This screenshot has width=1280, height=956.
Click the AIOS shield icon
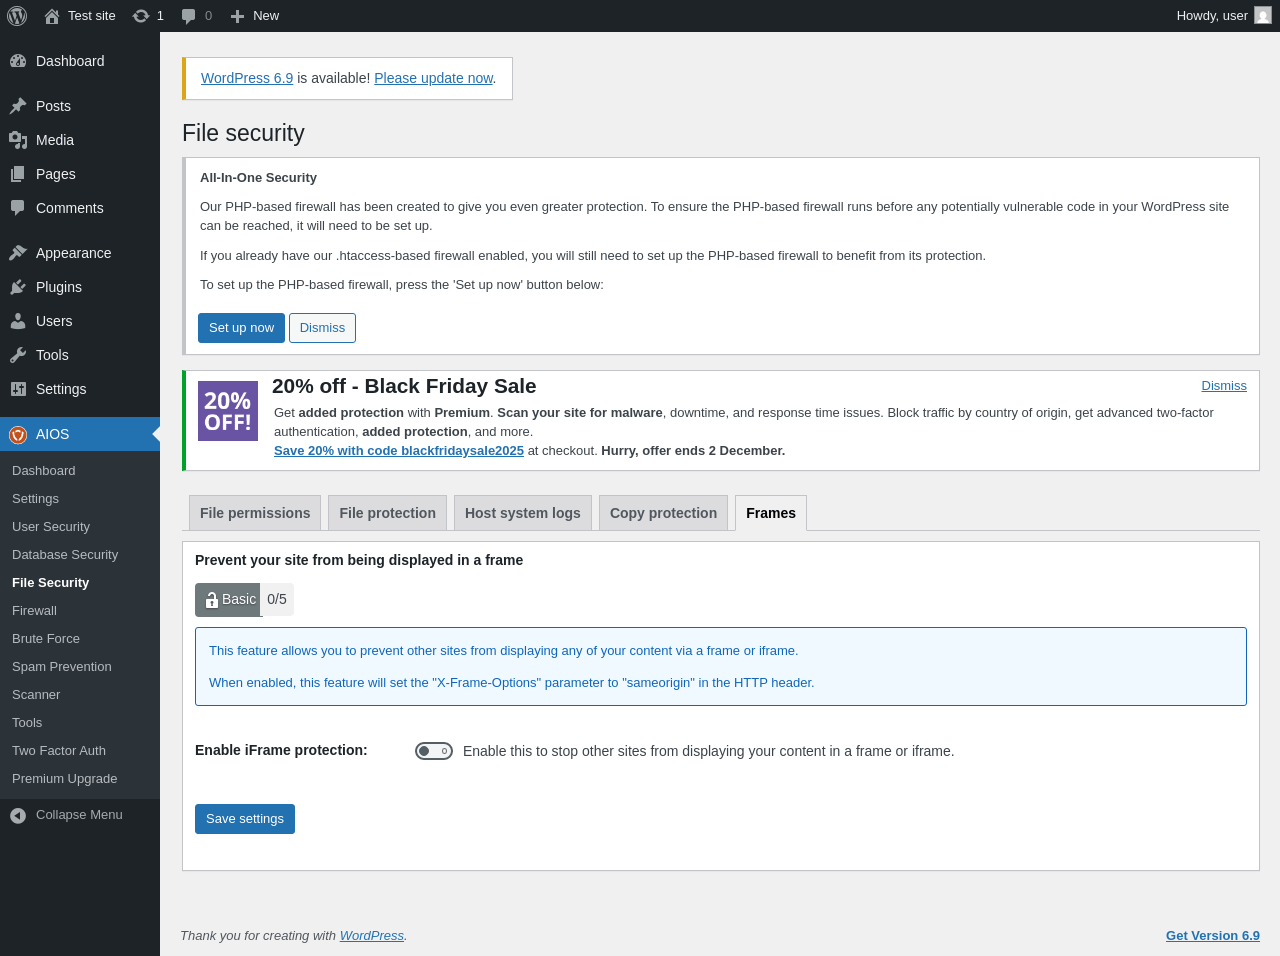pos(18,434)
